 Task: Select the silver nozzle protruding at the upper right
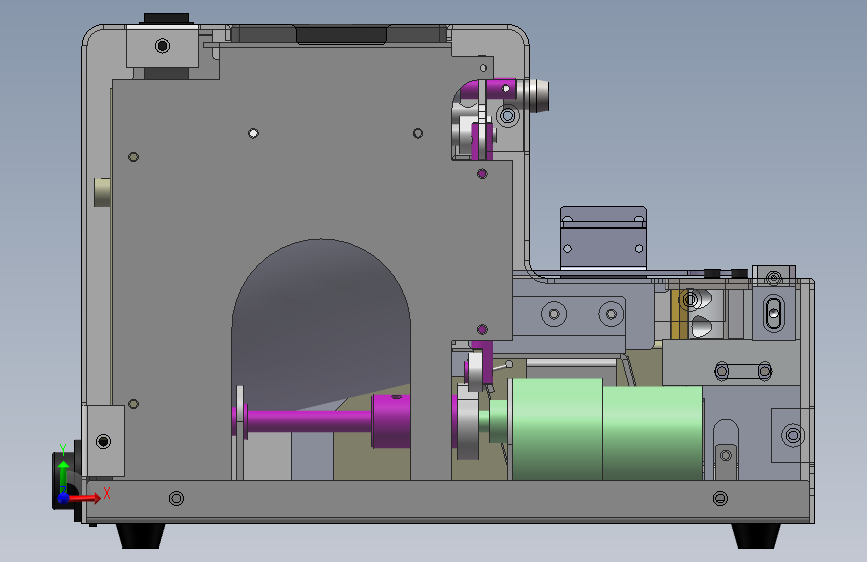(534, 95)
